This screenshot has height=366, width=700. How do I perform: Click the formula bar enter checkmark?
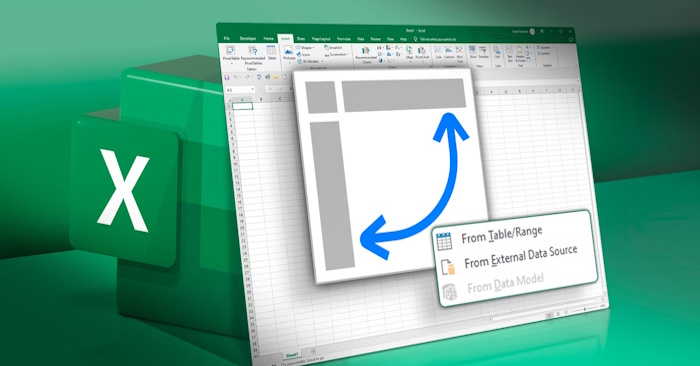coord(280,89)
